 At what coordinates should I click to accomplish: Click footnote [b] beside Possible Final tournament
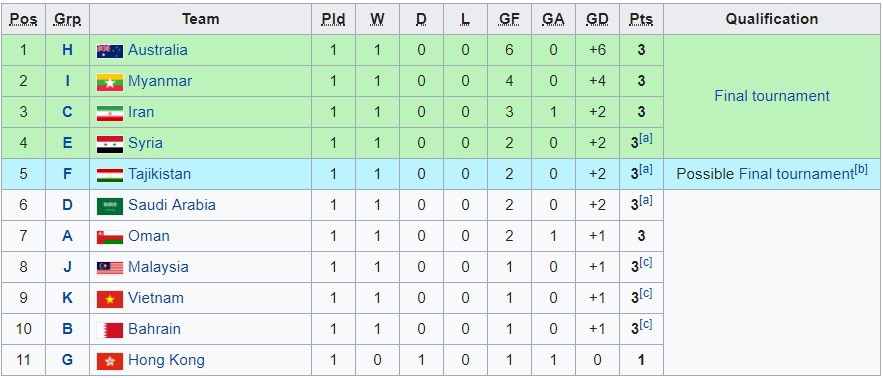point(860,170)
